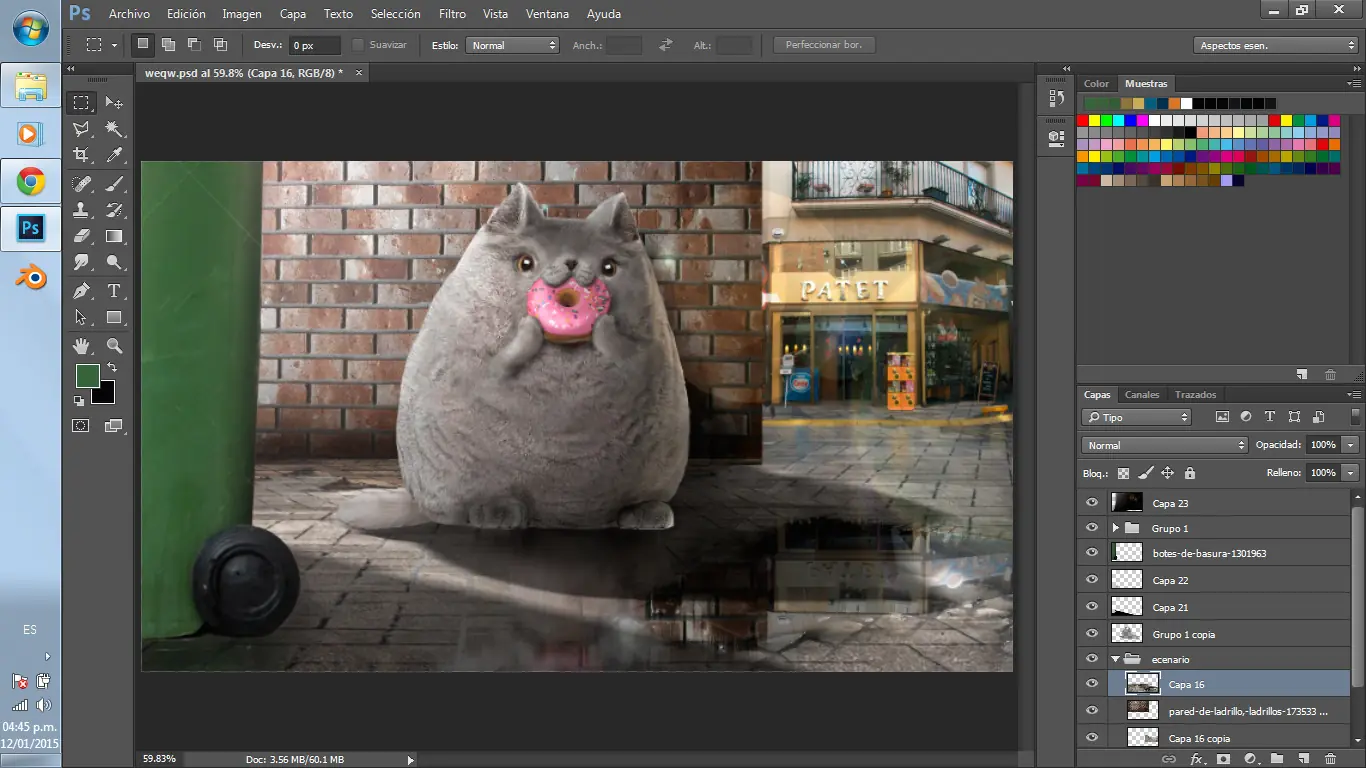Switch to the Color tab
Image resolution: width=1366 pixels, height=768 pixels.
pyautogui.click(x=1097, y=84)
